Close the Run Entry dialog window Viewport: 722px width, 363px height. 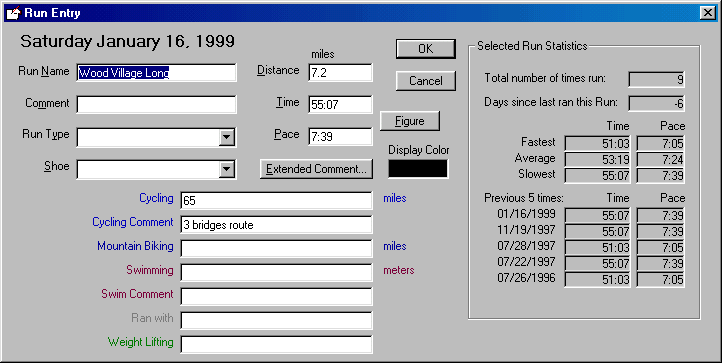click(708, 13)
